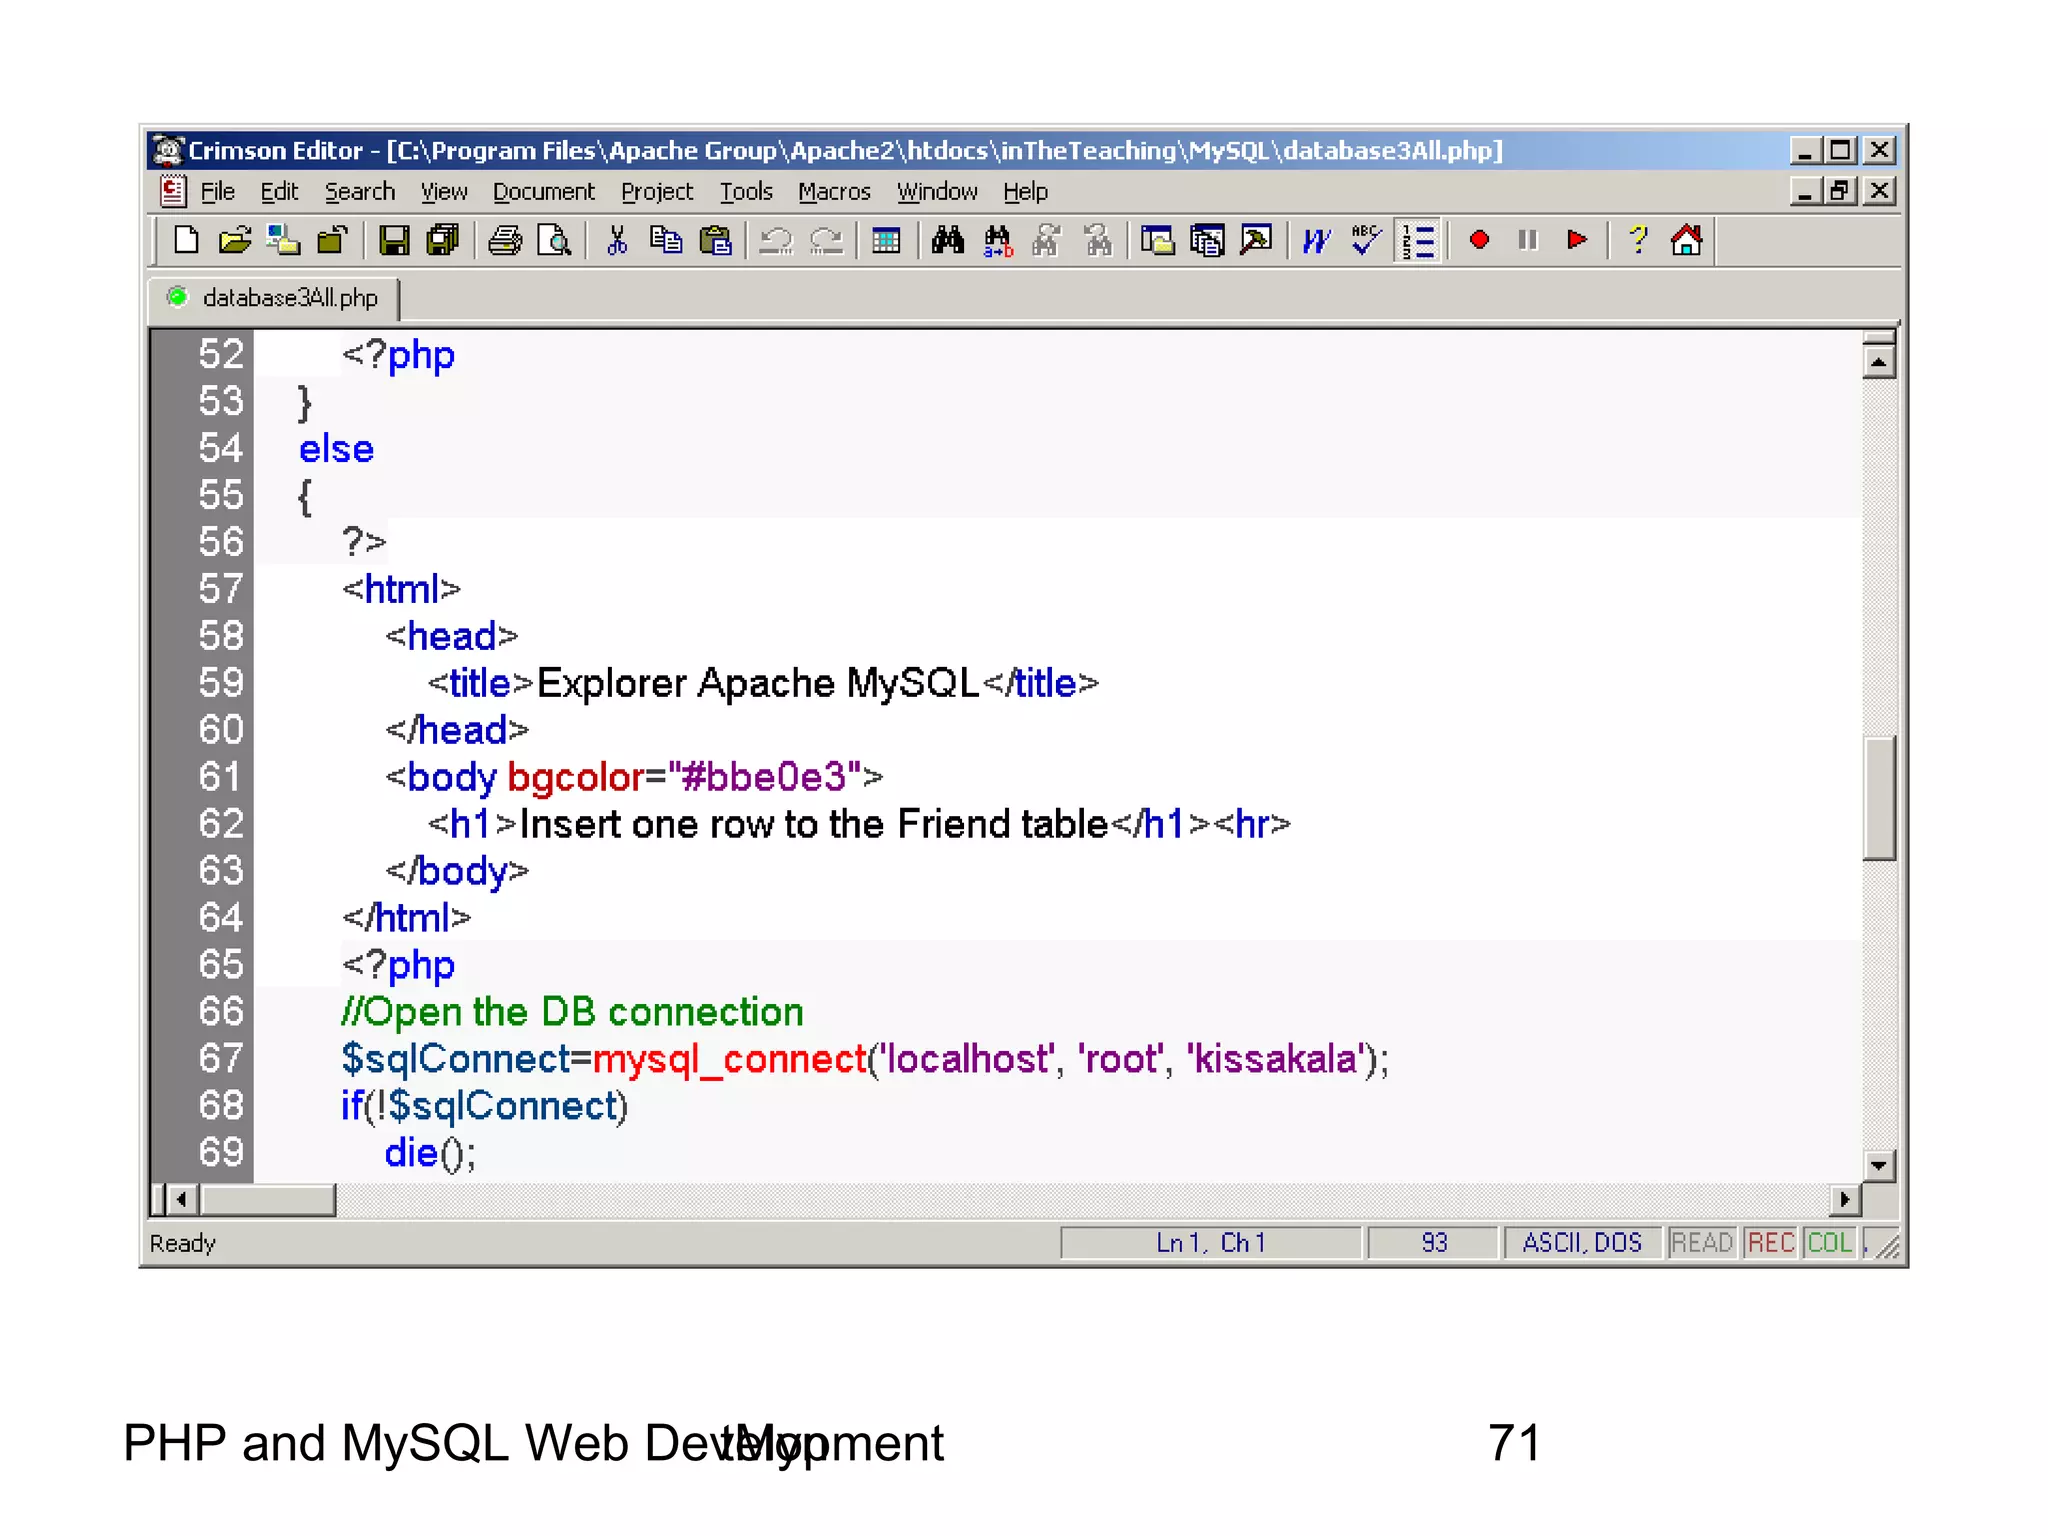Image resolution: width=2048 pixels, height=1536 pixels.
Task: Open the Window menu
Action: click(x=937, y=192)
